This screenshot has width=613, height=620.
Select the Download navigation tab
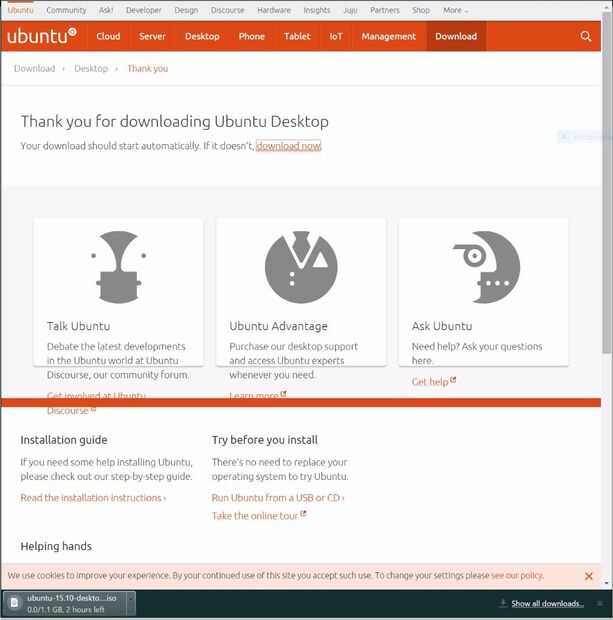pos(456,36)
